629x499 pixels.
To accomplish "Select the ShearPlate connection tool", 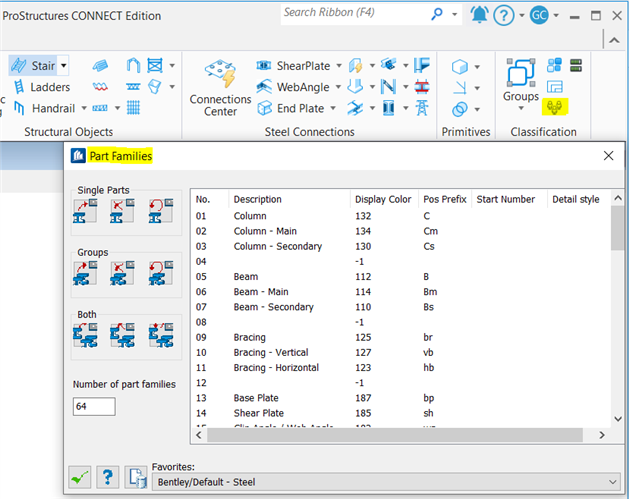I will [293, 65].
